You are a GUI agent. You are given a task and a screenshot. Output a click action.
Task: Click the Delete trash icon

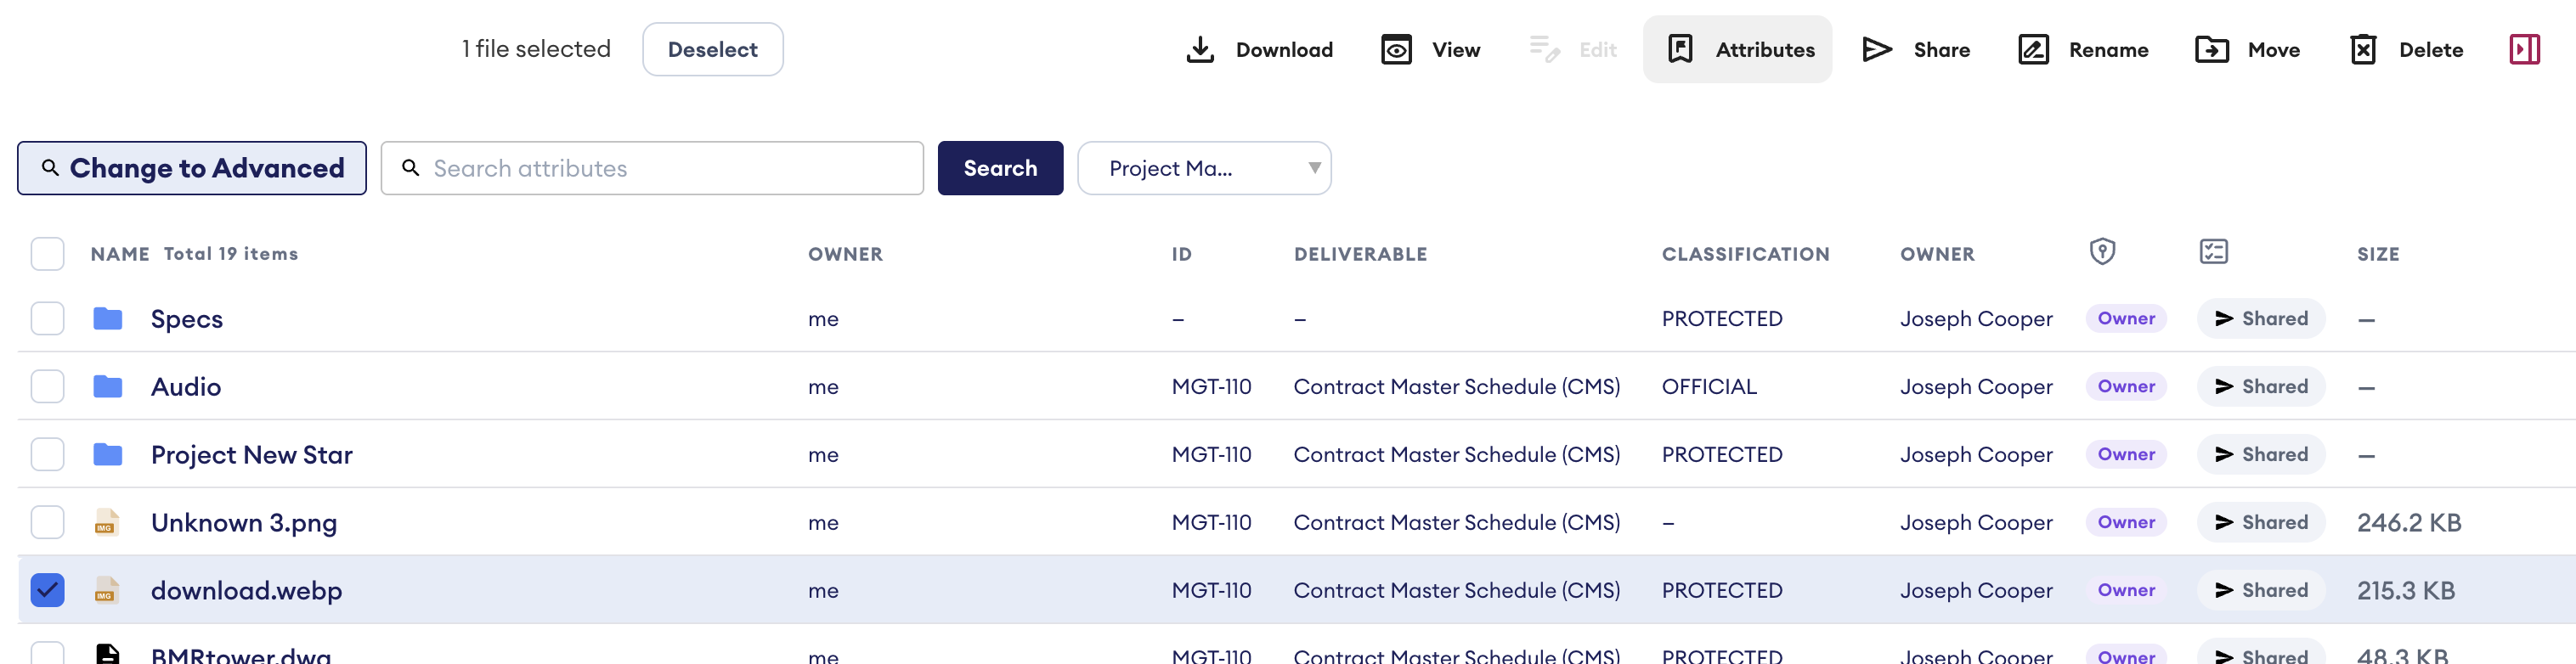(2362, 49)
